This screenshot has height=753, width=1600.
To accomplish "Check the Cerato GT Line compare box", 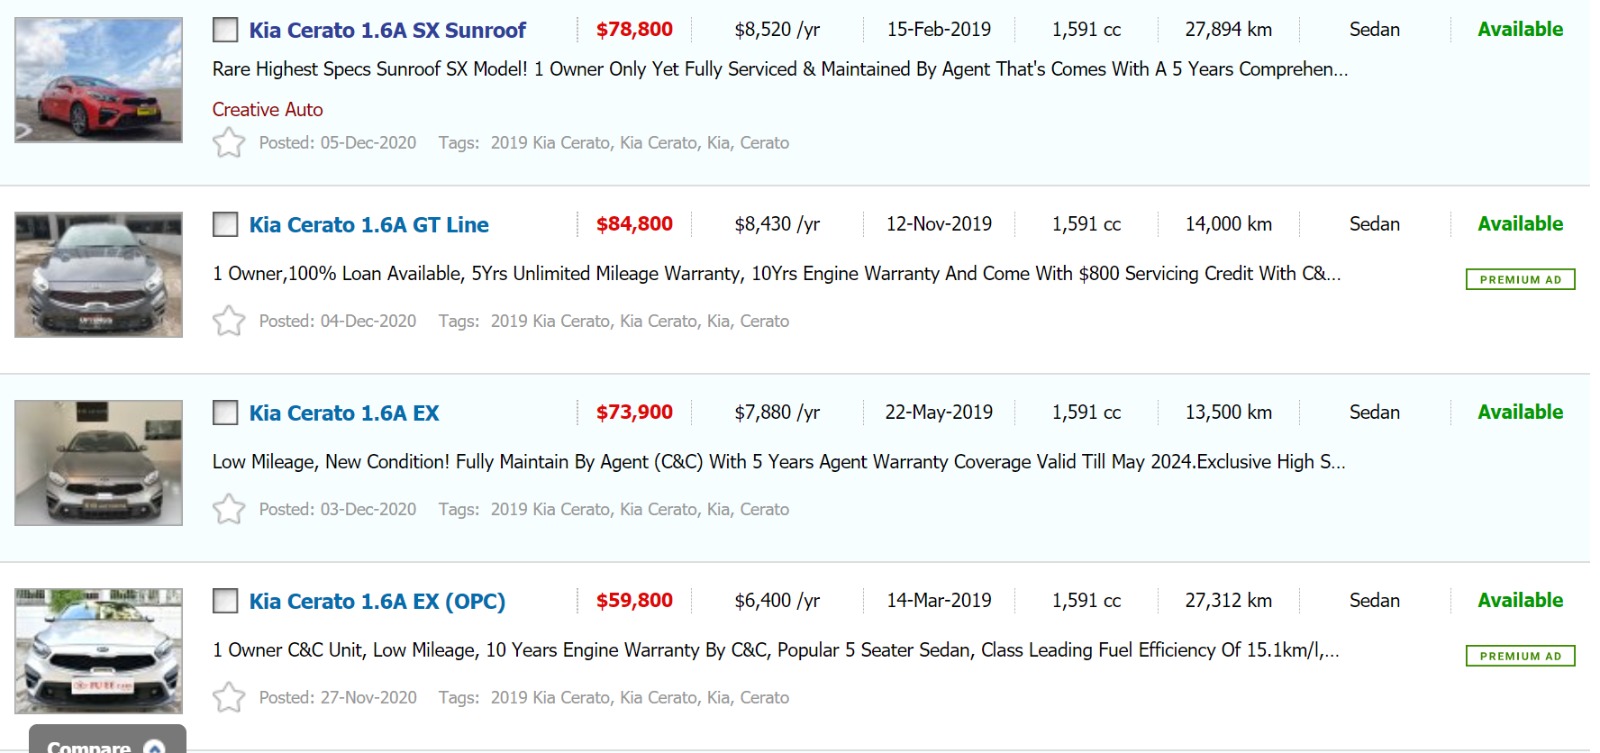I will tap(226, 224).
